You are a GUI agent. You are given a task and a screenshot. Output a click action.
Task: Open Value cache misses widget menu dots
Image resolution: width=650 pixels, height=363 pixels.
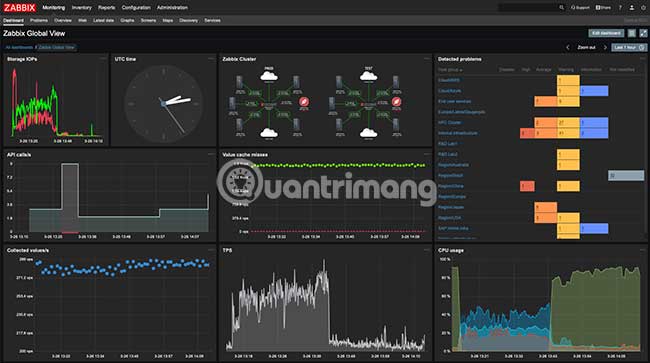point(427,154)
